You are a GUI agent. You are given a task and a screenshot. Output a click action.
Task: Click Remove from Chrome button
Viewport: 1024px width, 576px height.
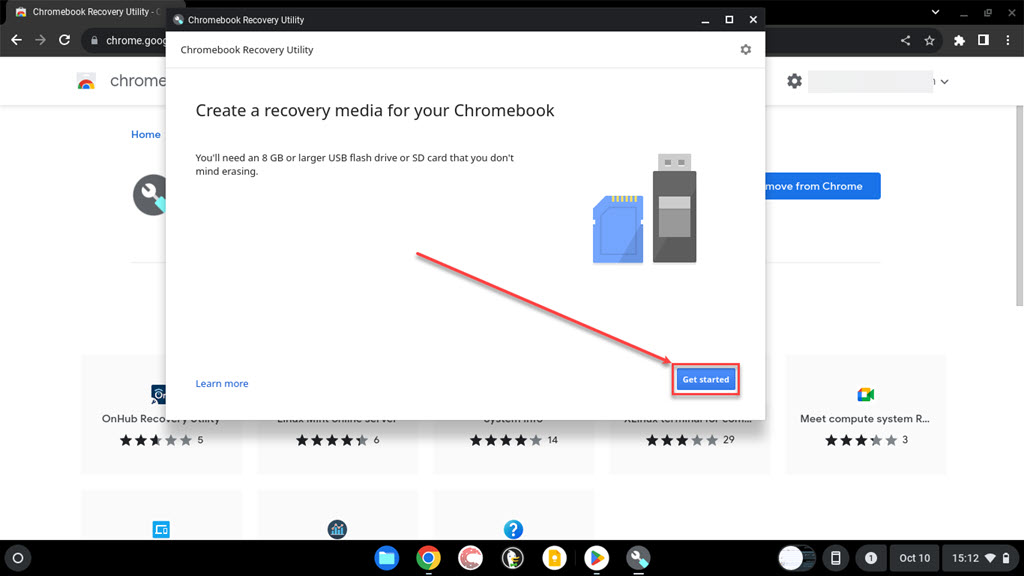coord(823,186)
